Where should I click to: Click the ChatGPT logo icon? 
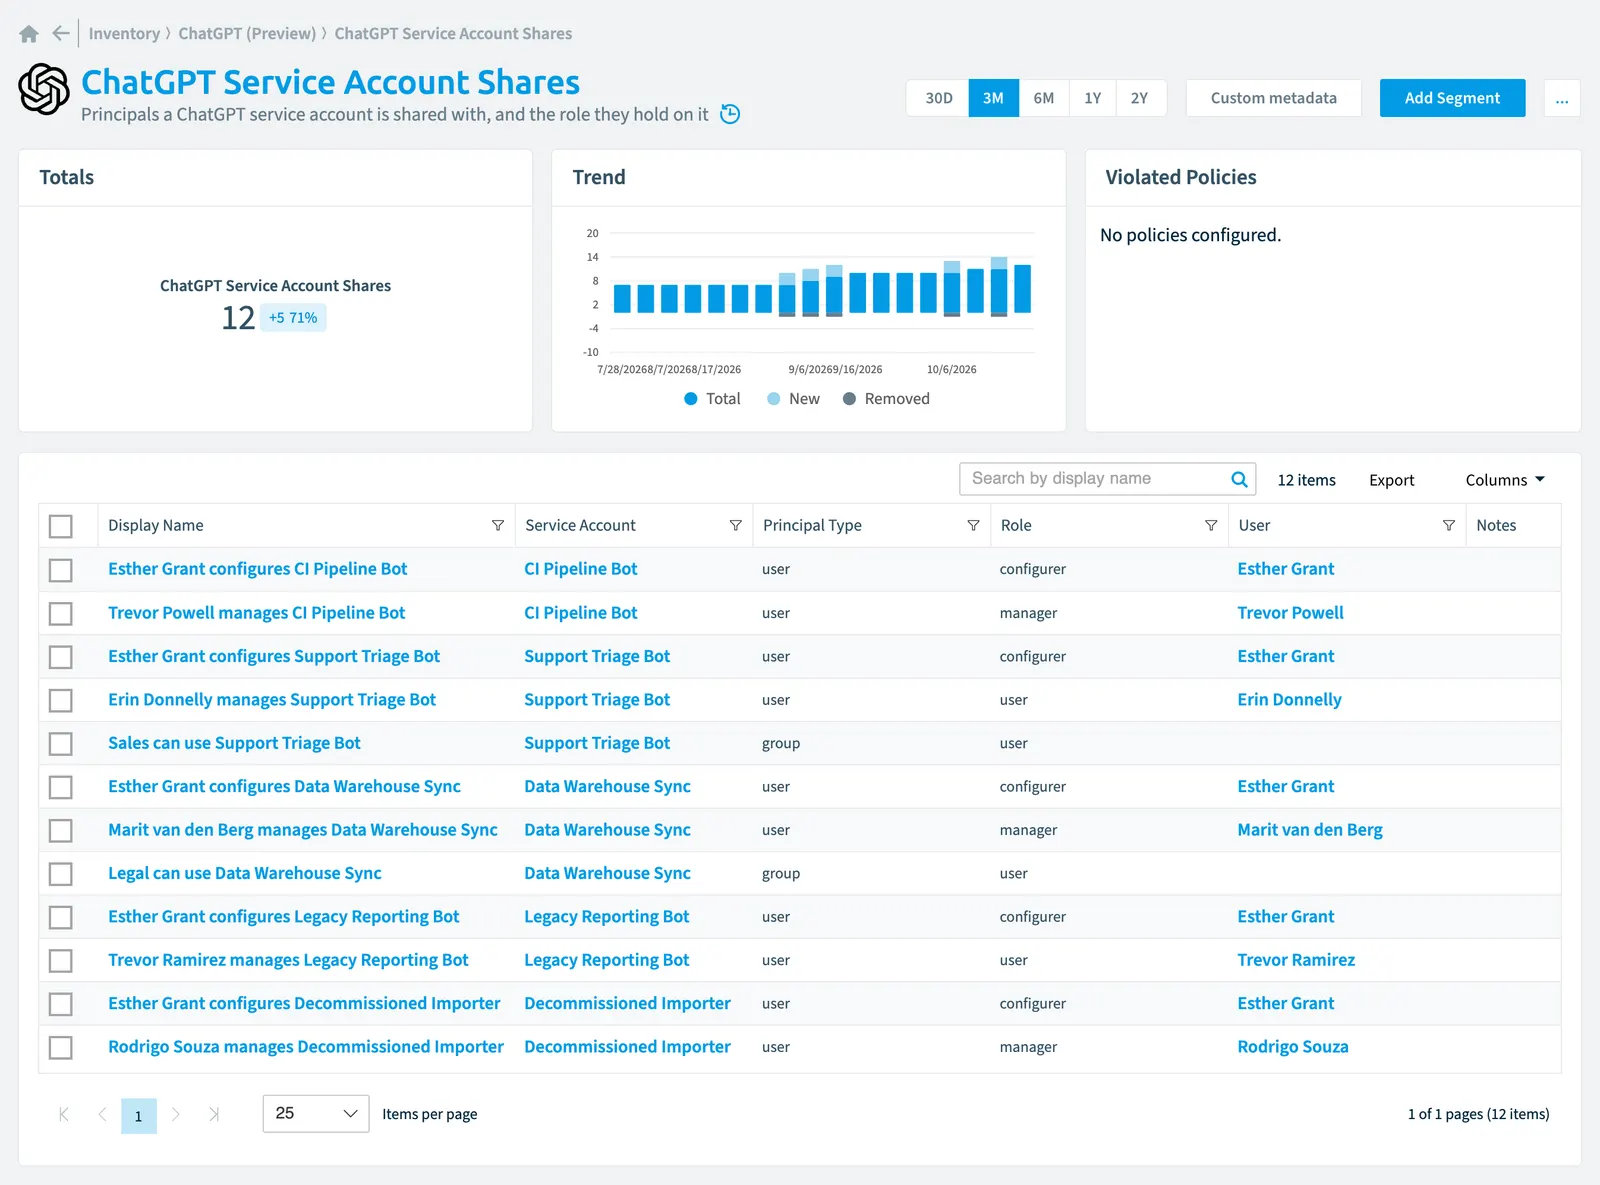(x=44, y=90)
